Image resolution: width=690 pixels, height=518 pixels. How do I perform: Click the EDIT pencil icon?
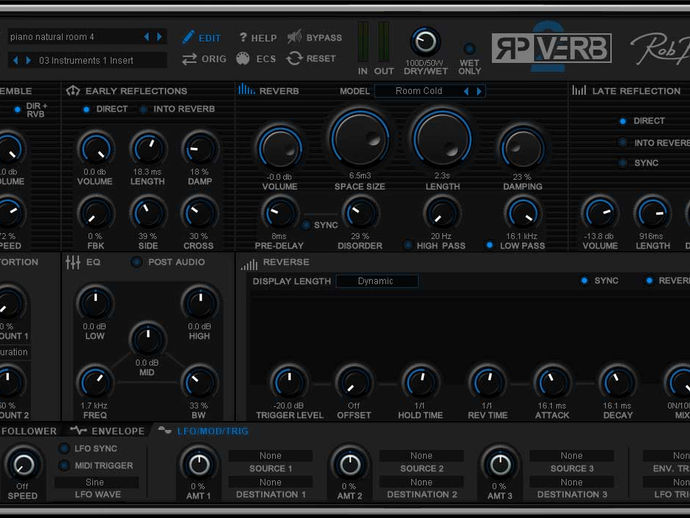tap(188, 37)
